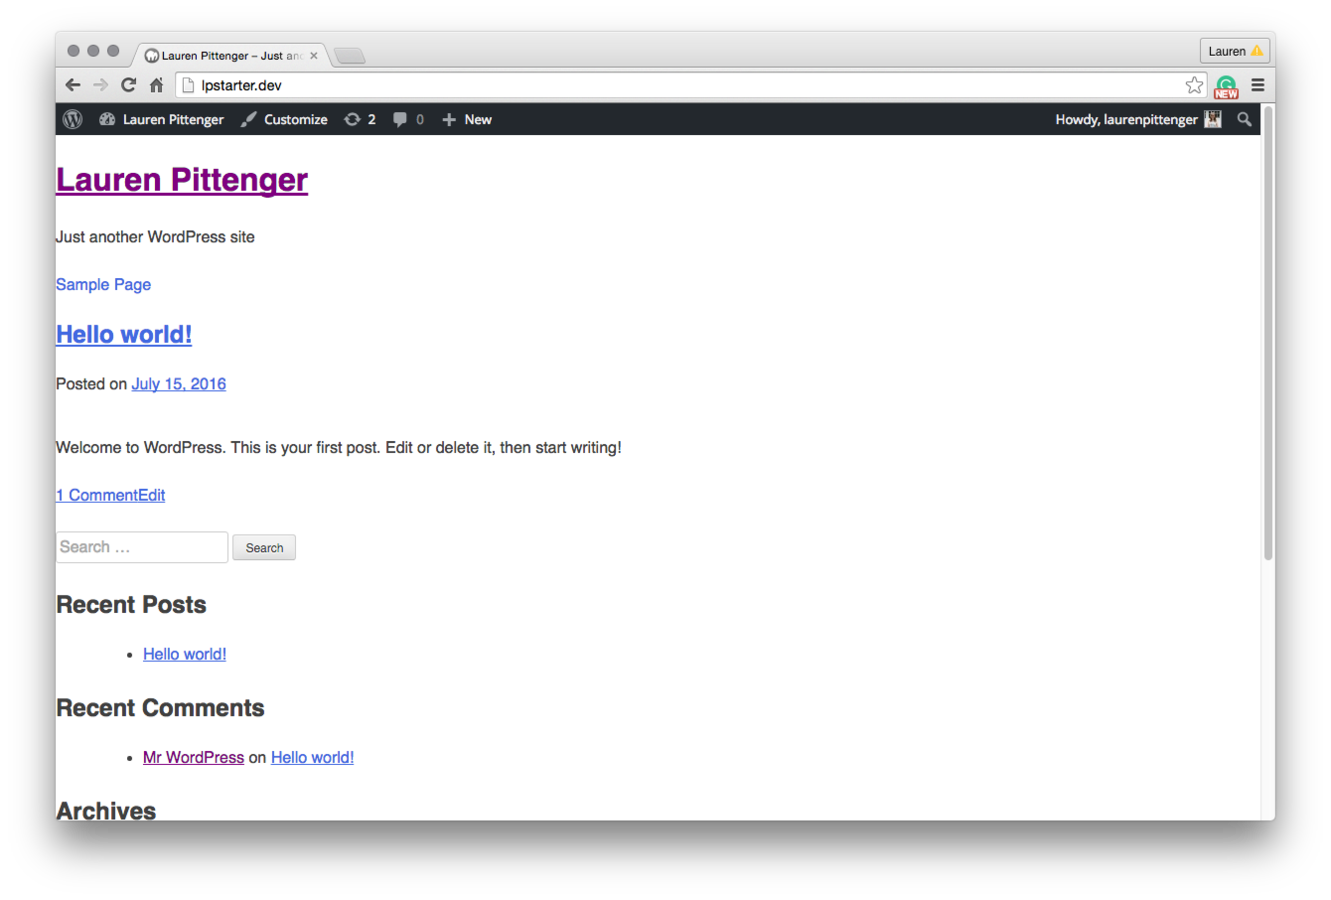Open the Sample Page link
1331x900 pixels.
point(103,284)
